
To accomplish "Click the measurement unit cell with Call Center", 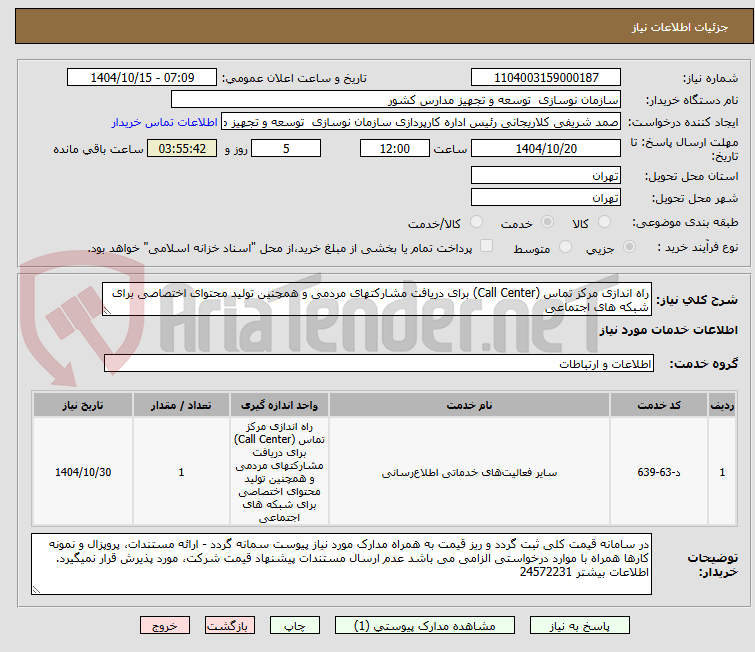I will pyautogui.click(x=279, y=471).
